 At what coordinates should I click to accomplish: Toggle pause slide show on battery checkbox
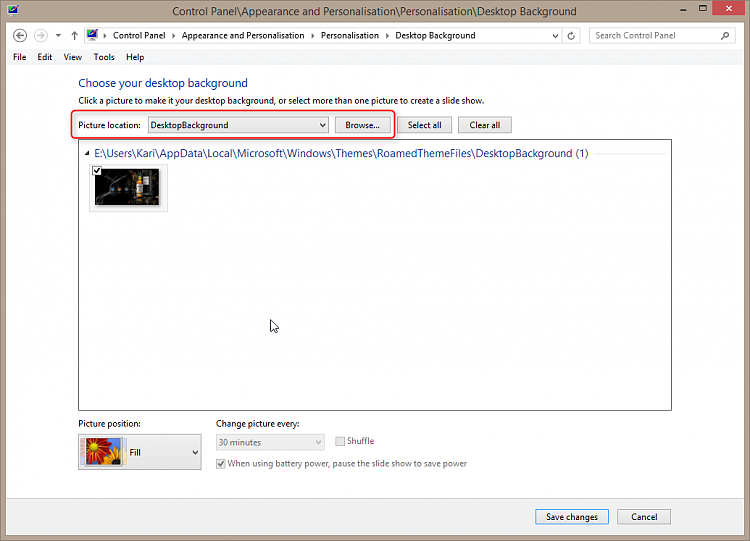[221, 464]
